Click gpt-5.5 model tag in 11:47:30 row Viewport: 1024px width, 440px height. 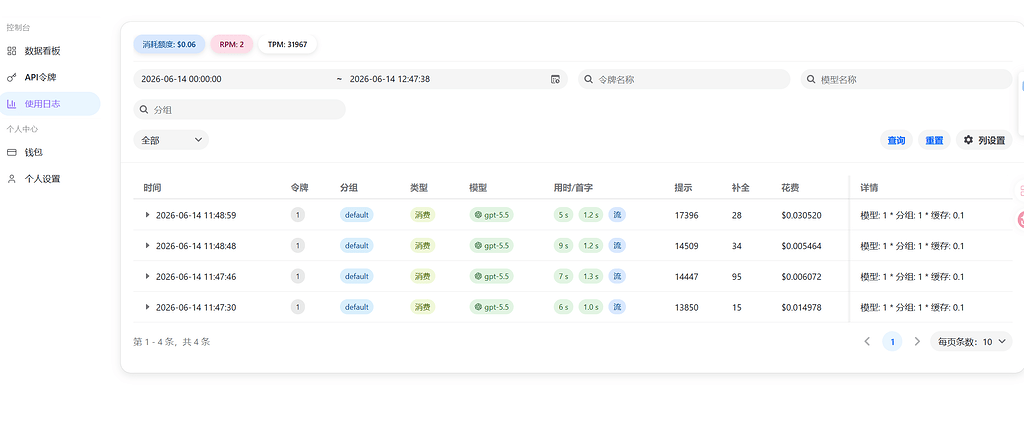(491, 307)
